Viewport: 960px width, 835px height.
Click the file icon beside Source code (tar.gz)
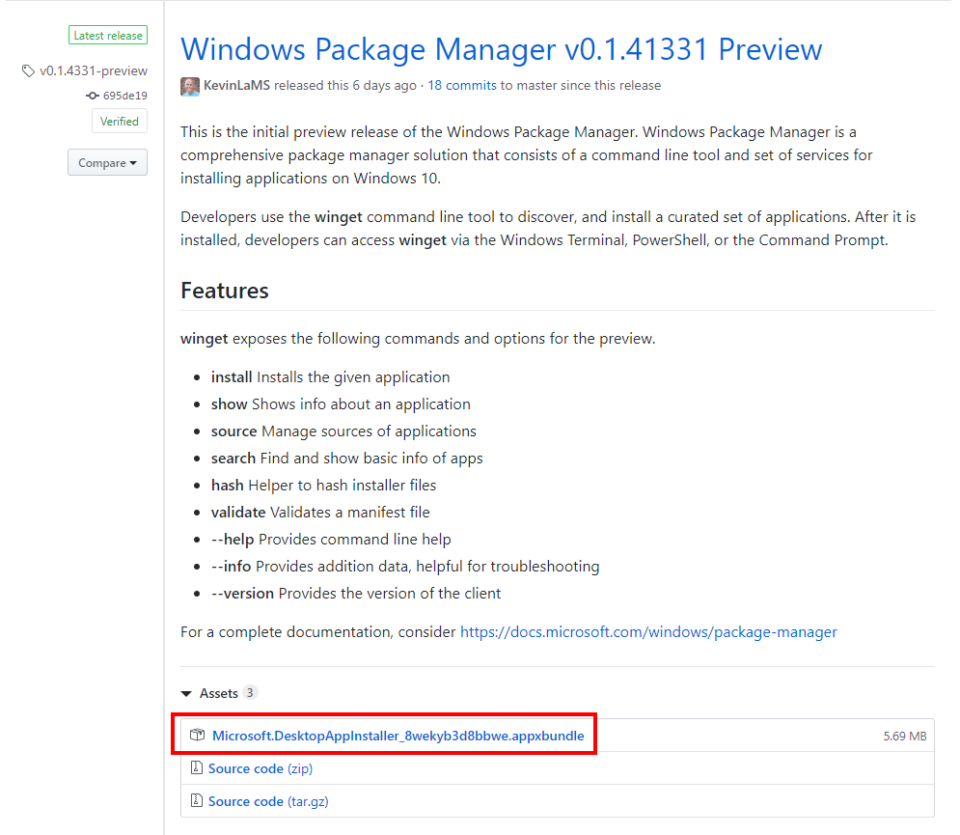tap(196, 800)
